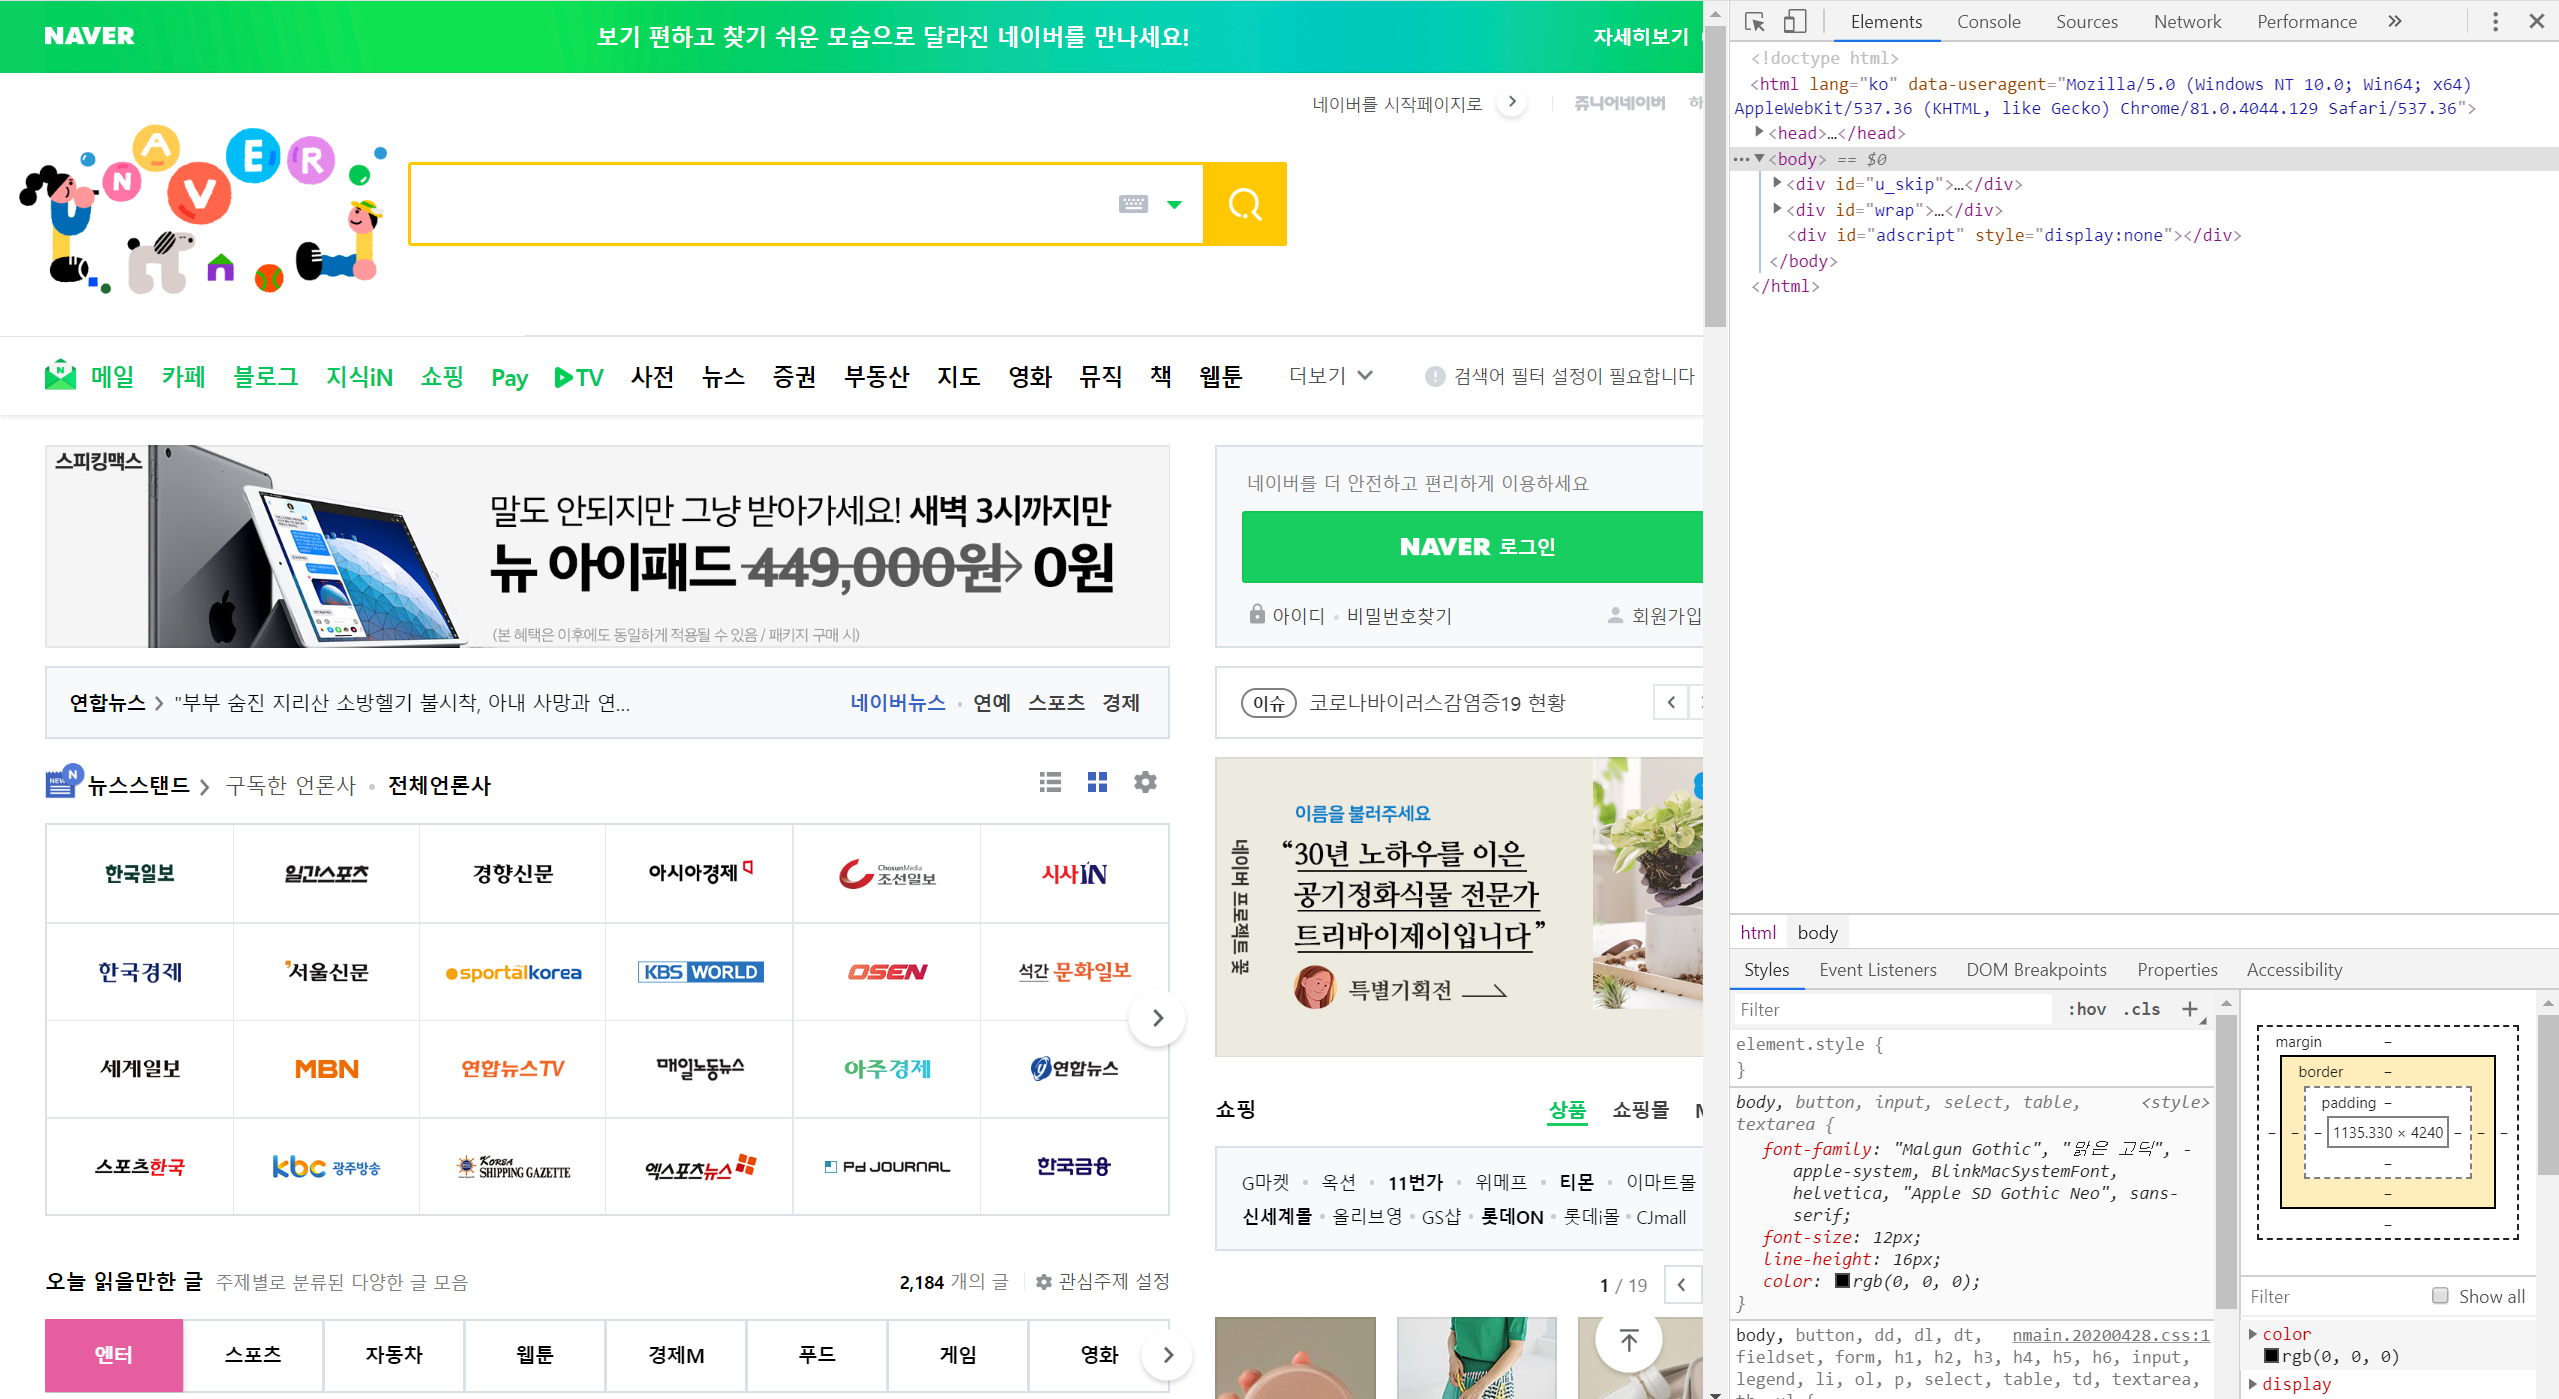Open DevTools three-dot customize menu
Screen dimensions: 2559x1399
[2495, 21]
